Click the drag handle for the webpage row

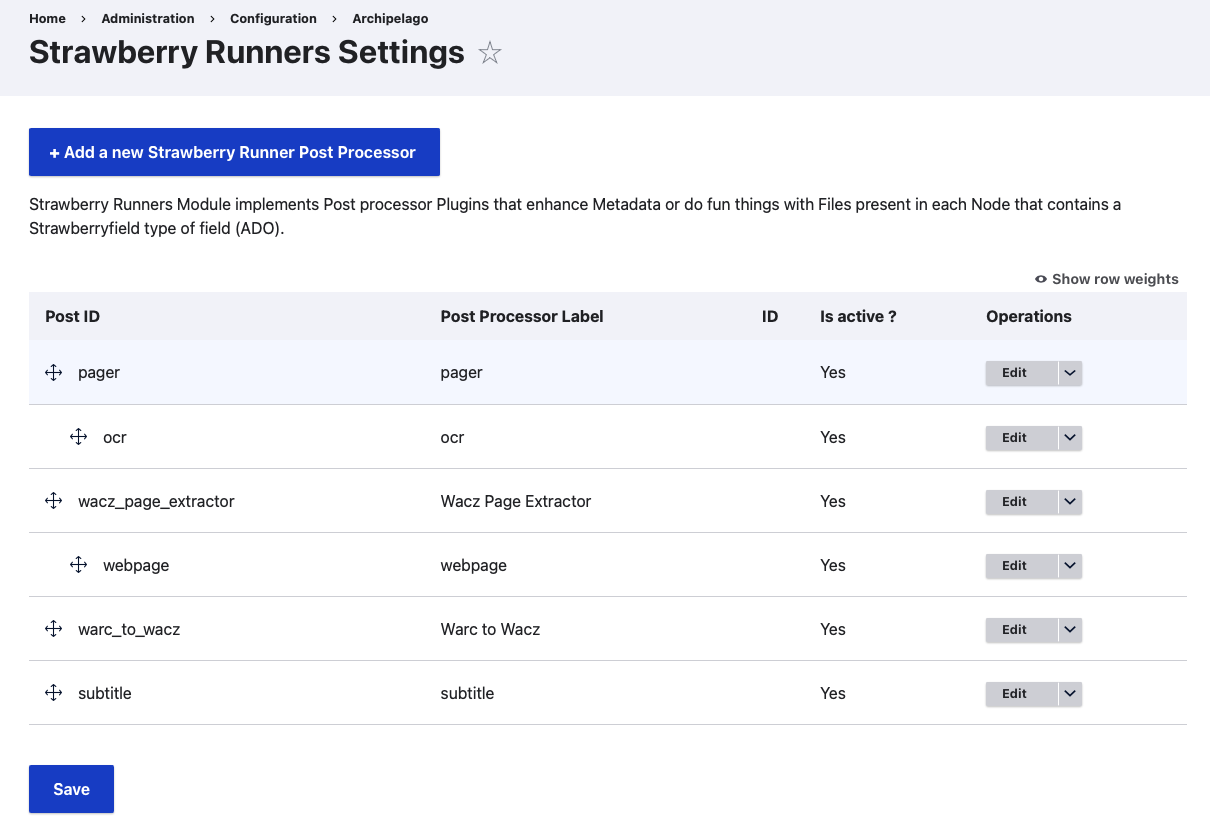coord(79,565)
